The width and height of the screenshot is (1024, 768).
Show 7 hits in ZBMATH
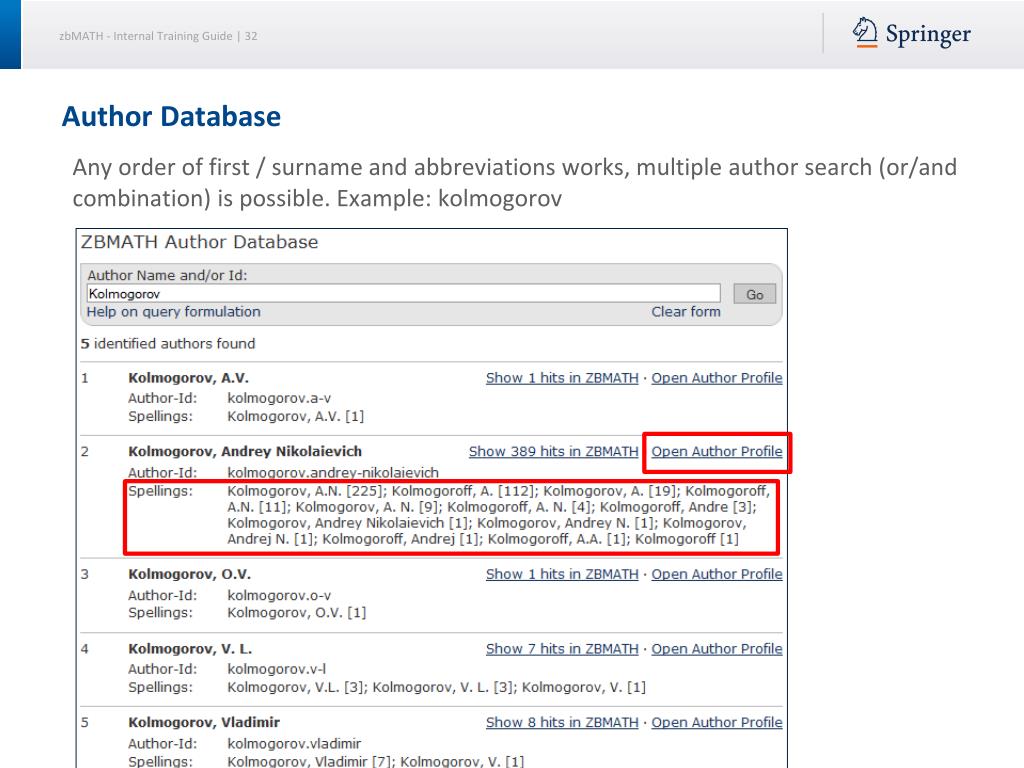tap(562, 648)
